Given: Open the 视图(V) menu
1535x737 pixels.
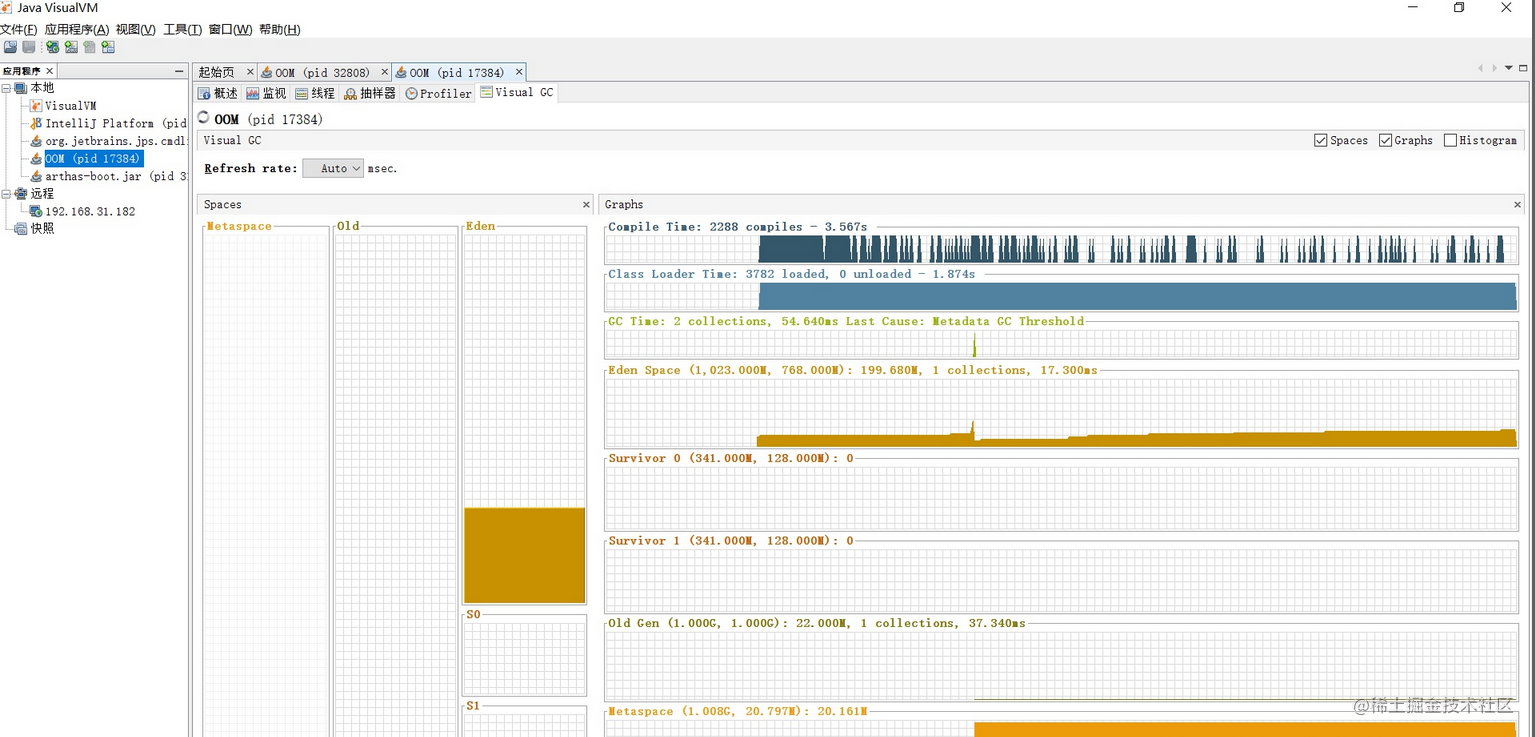Looking at the screenshot, I should (136, 30).
